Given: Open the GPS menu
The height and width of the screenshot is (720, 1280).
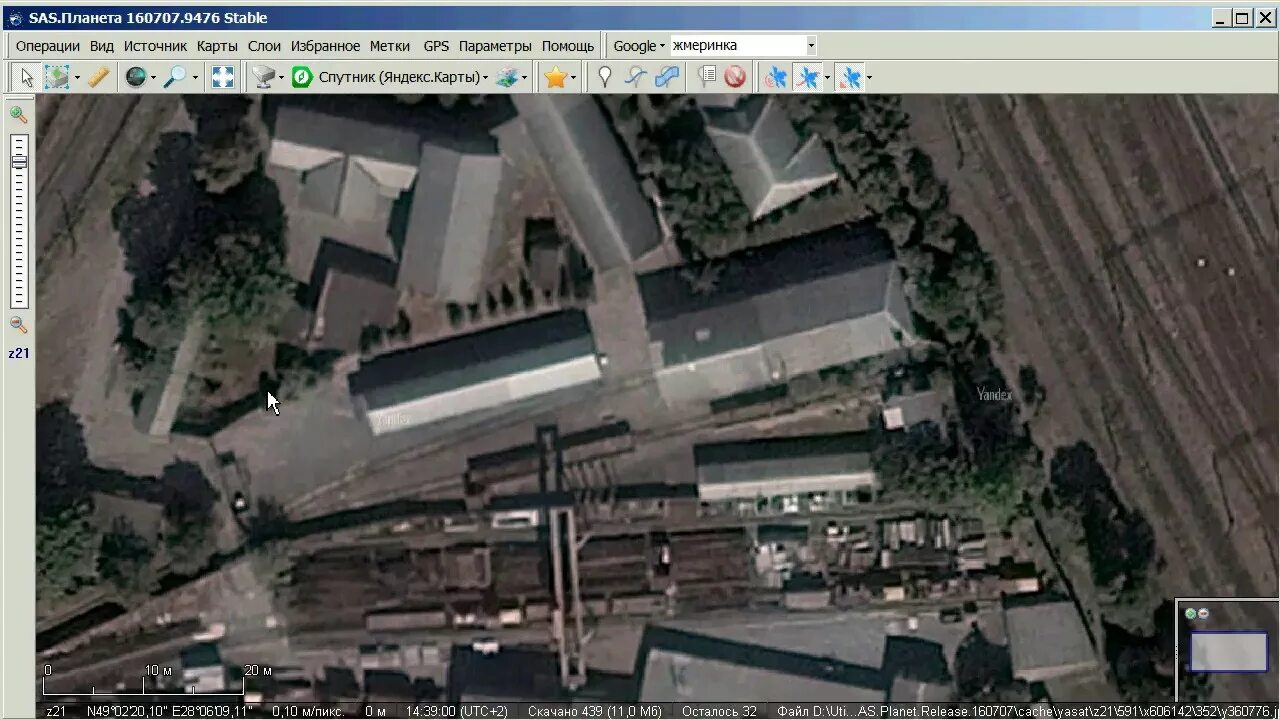Looking at the screenshot, I should (436, 46).
